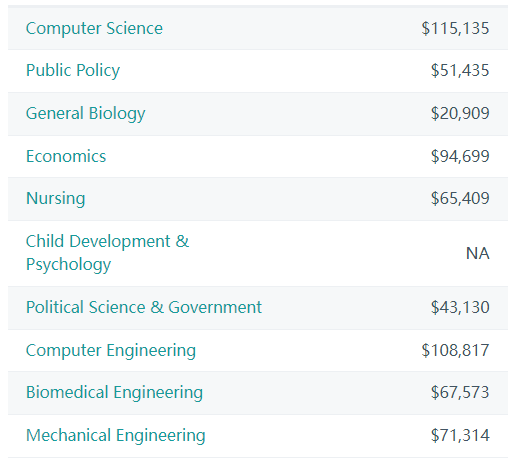Screen dimensions: 514x467
Task: Open the General Biology major
Action: tap(86, 114)
